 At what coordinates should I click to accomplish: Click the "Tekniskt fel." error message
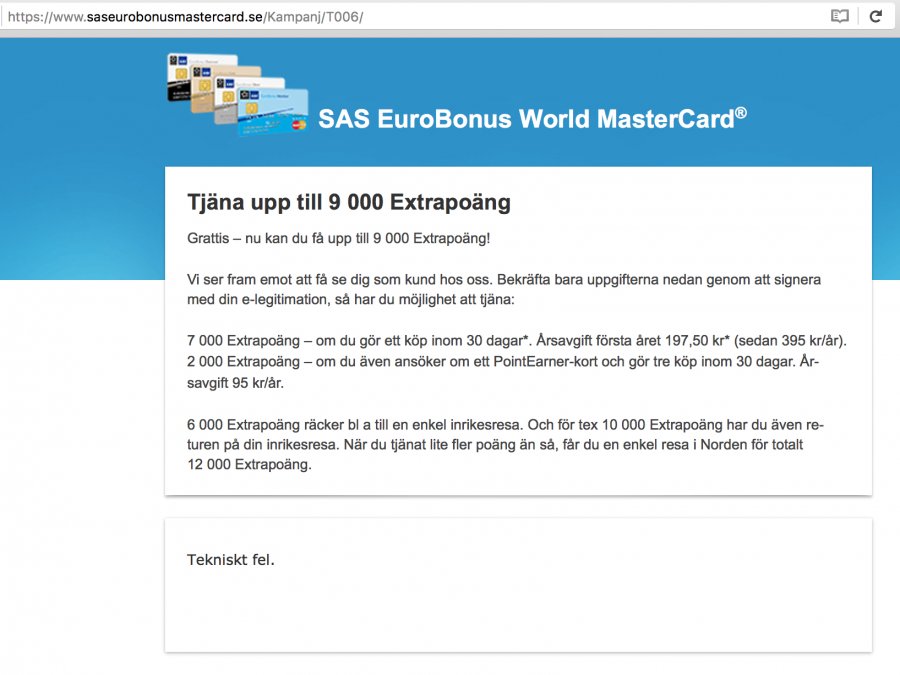click(x=231, y=559)
